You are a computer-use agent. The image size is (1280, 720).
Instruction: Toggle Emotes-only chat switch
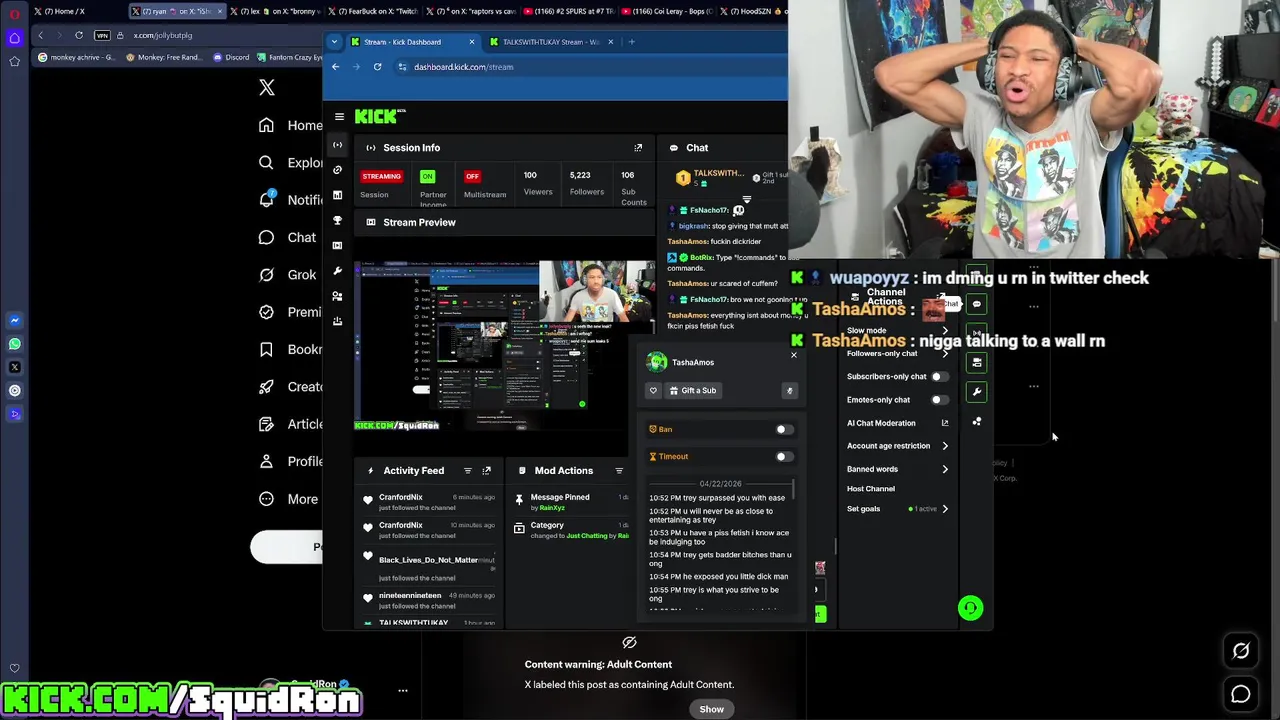(940, 400)
